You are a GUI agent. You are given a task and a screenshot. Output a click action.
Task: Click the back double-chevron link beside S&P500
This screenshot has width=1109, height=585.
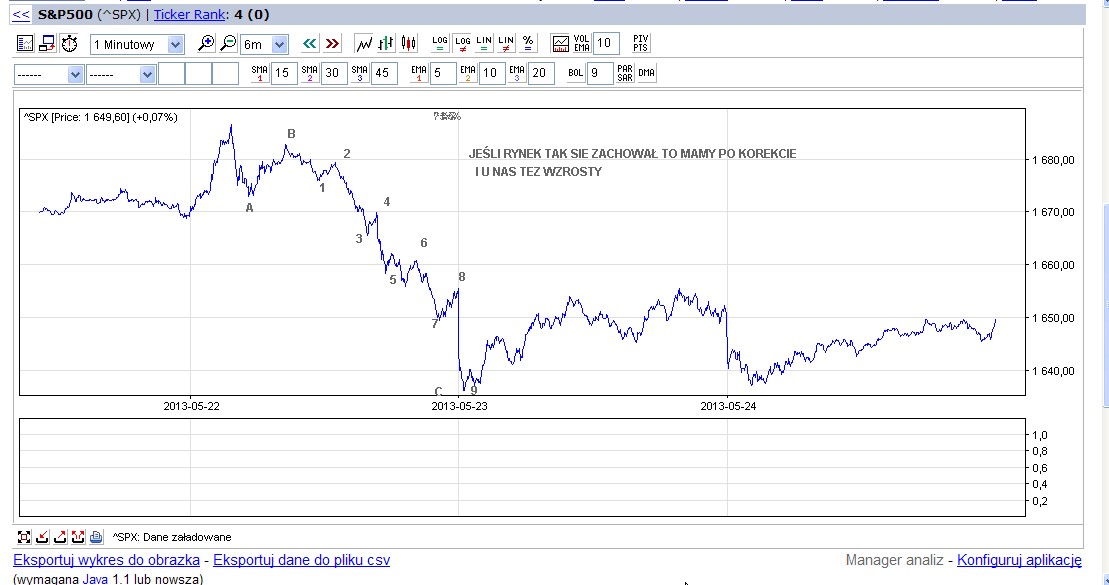[21, 14]
